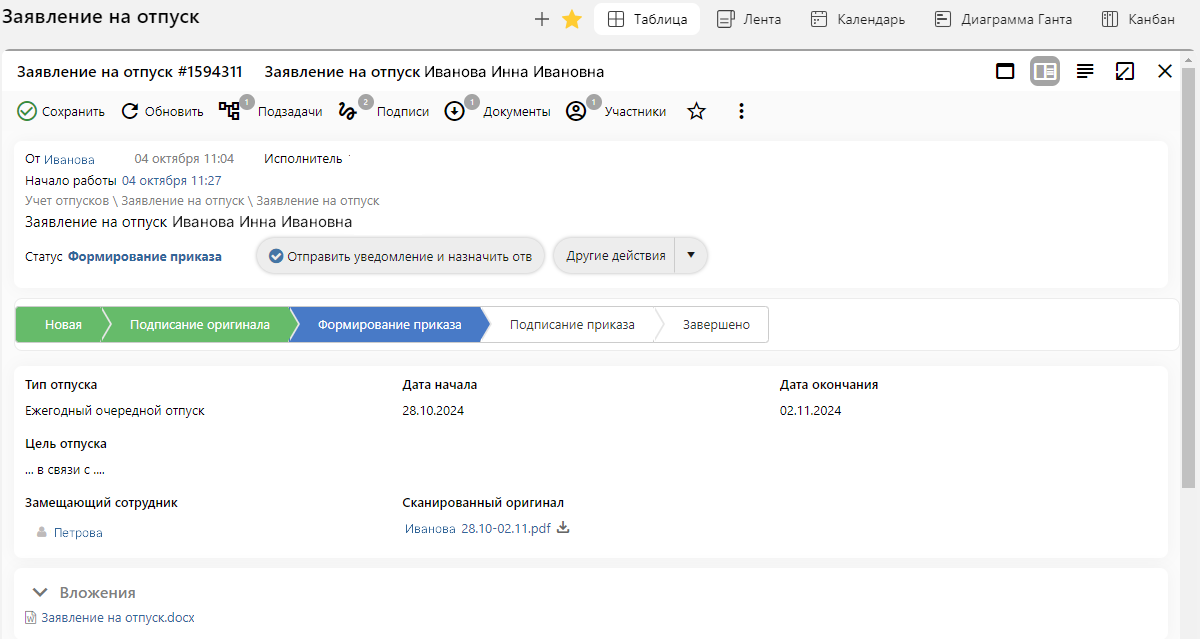Click the start date 04 октября 11:27
1200x639 pixels.
point(171,181)
